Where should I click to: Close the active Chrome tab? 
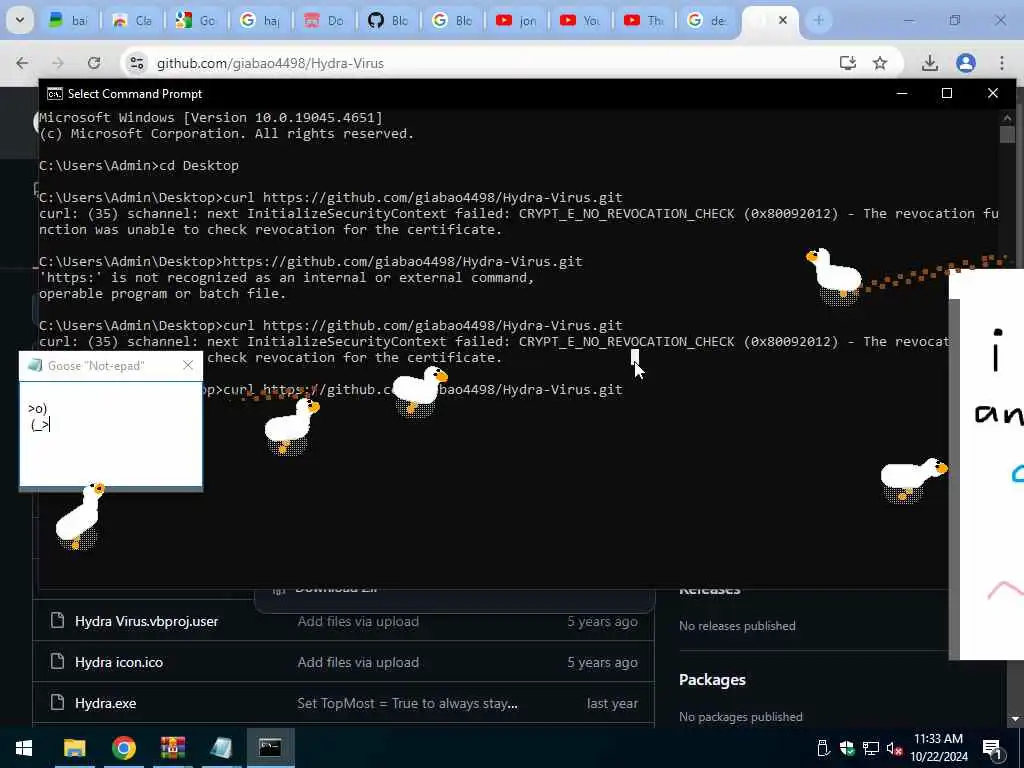[783, 21]
